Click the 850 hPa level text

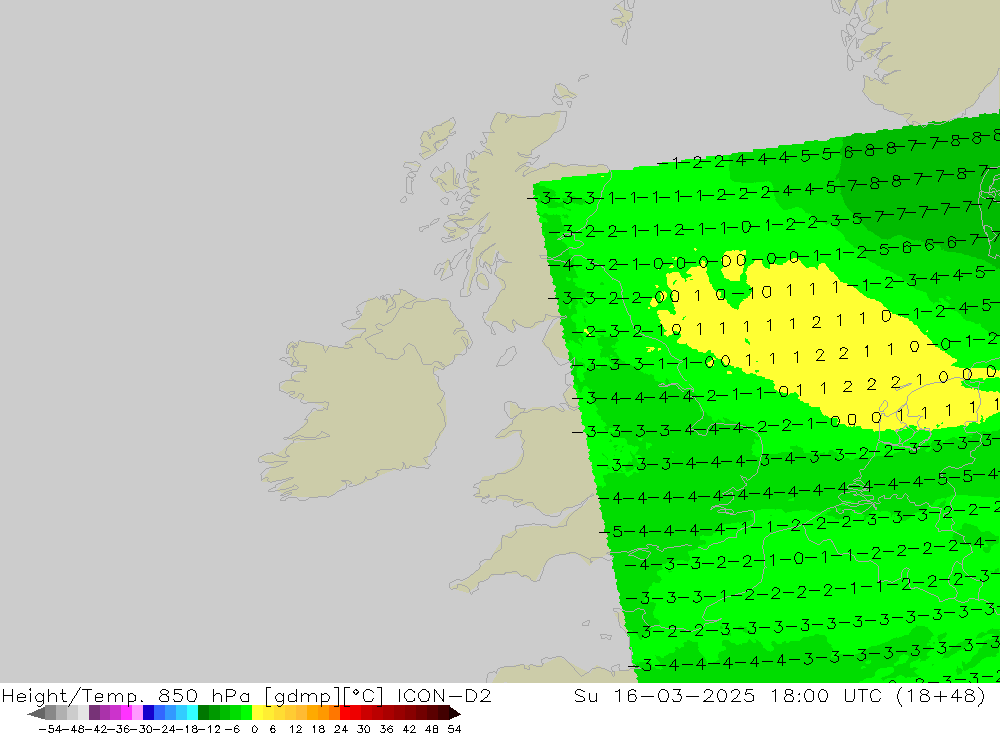[203, 695]
